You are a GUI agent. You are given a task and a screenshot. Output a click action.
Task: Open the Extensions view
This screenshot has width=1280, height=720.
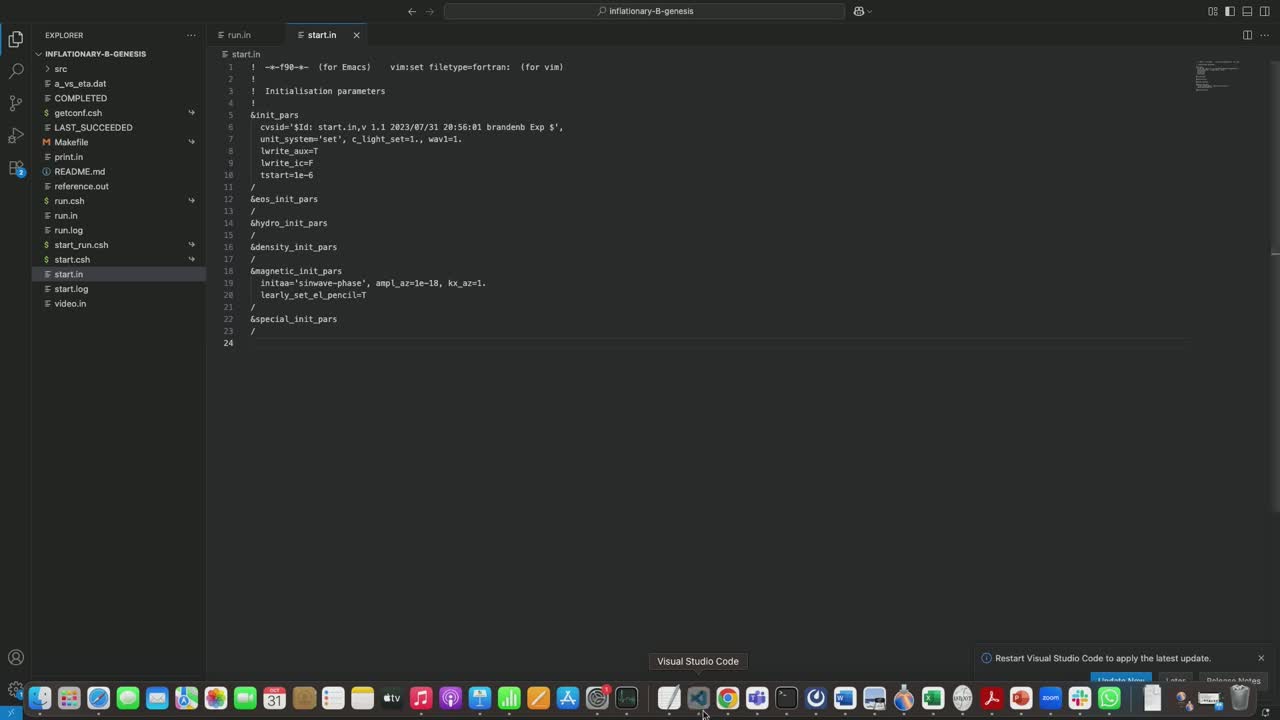tap(16, 168)
